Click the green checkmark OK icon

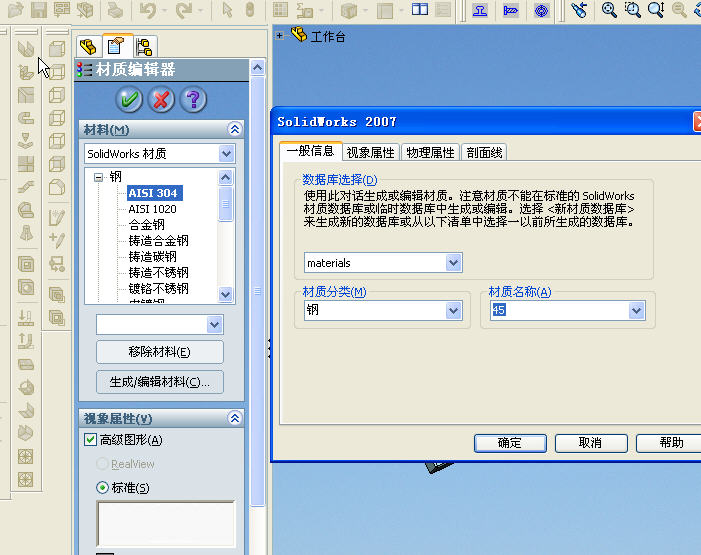(x=129, y=99)
